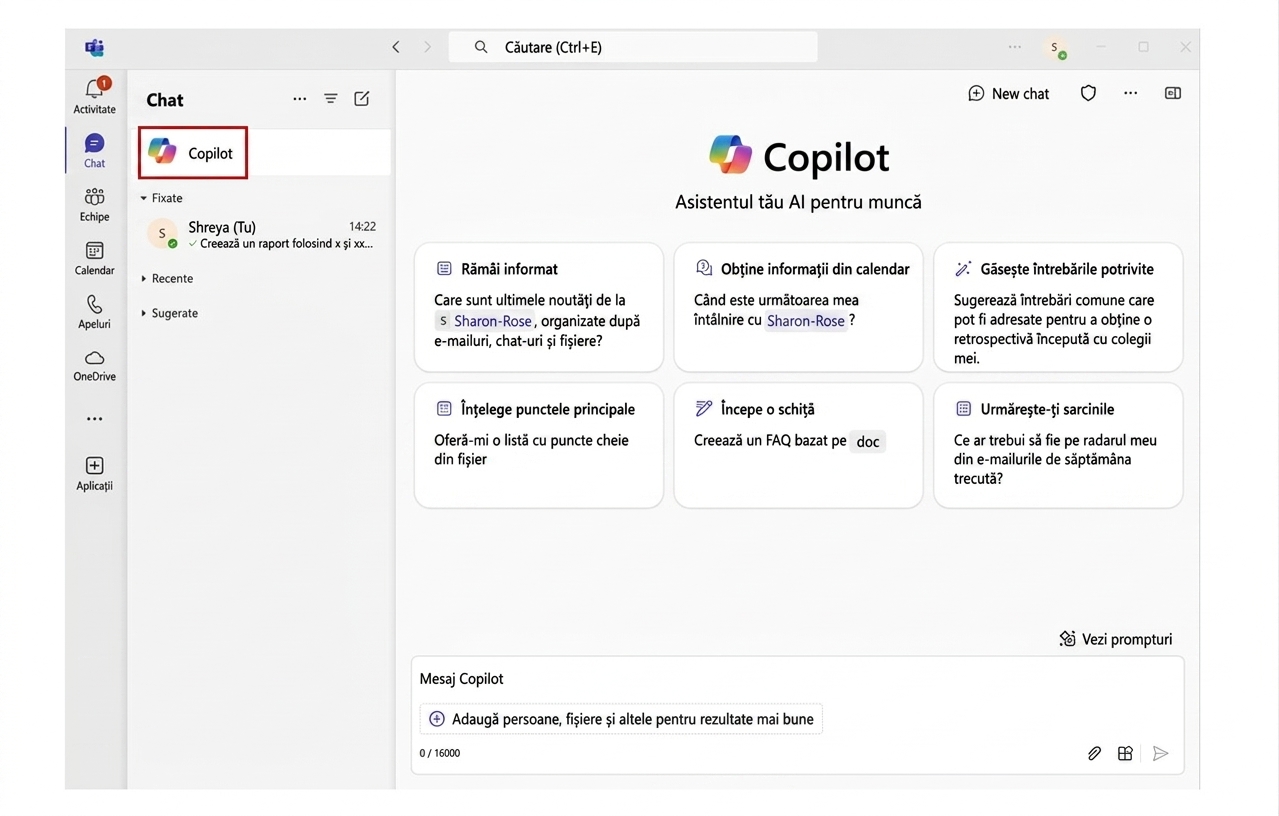Open the chat filter icon

click(331, 99)
